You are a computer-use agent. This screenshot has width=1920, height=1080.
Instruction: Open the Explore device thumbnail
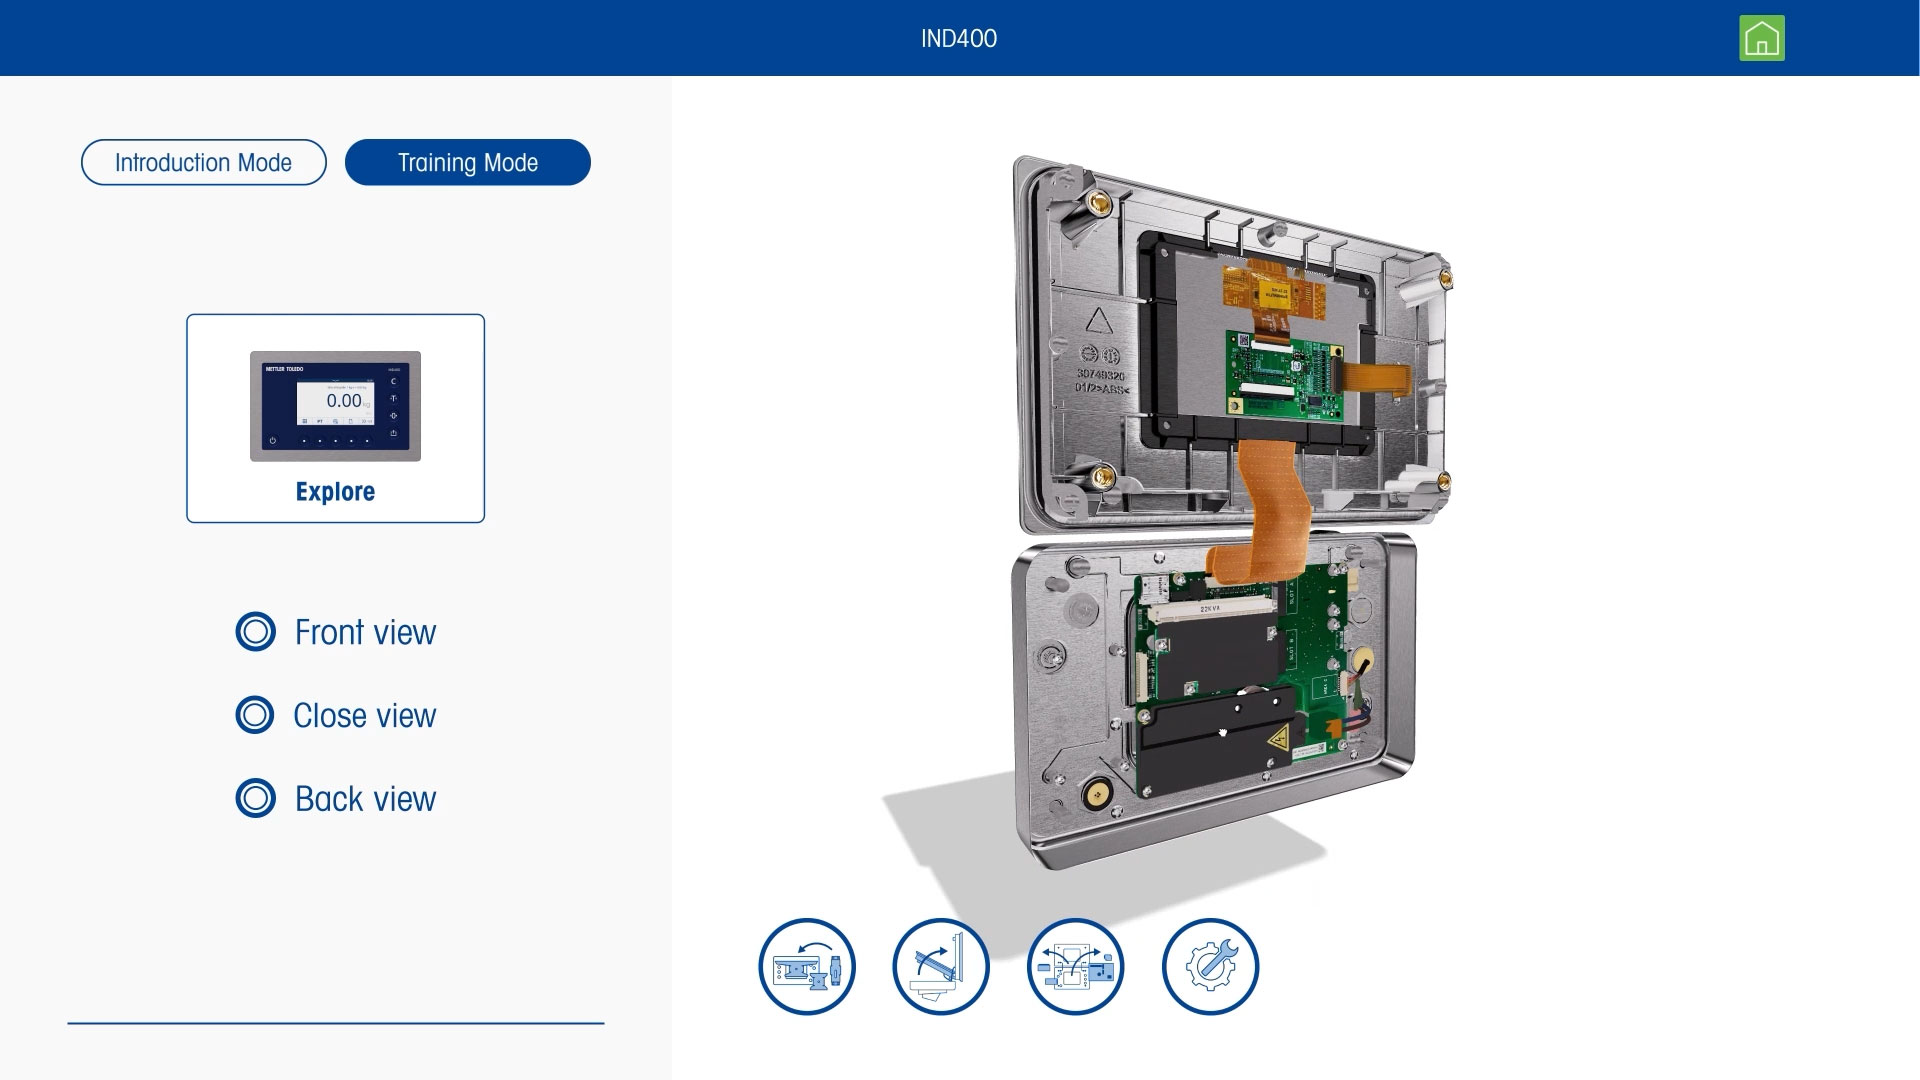335,418
